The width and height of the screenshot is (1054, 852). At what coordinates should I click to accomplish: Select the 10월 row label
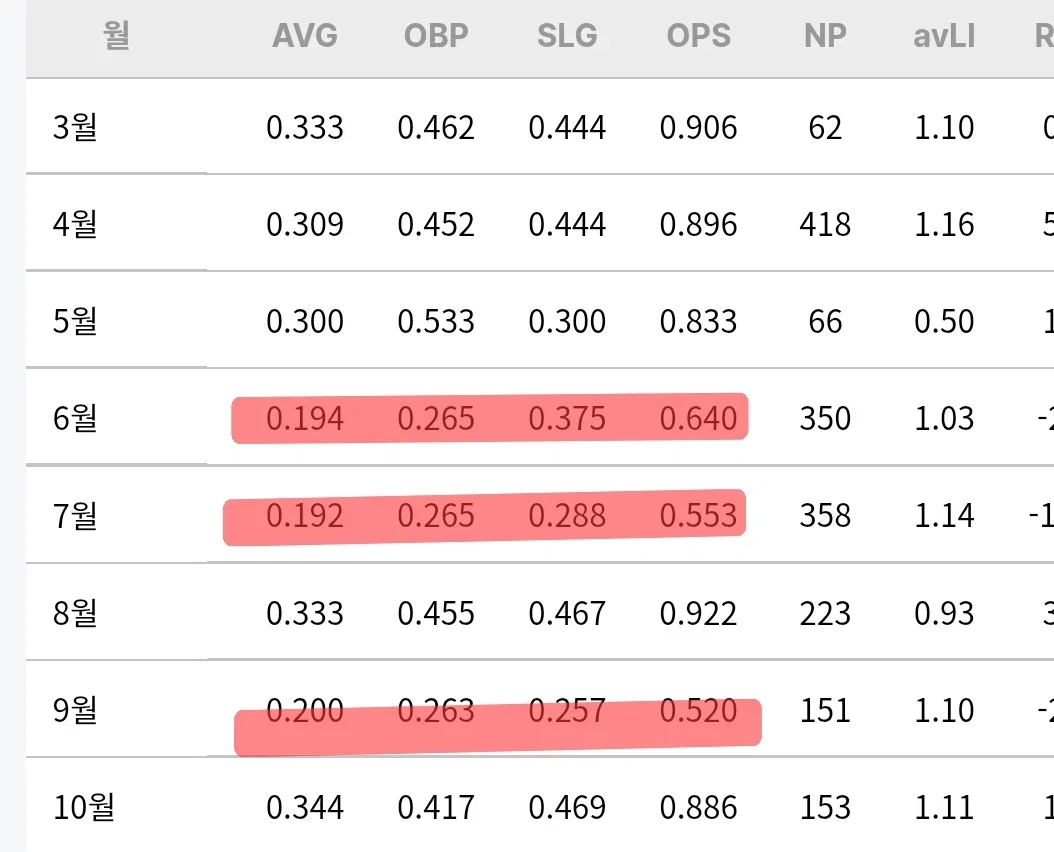(84, 806)
